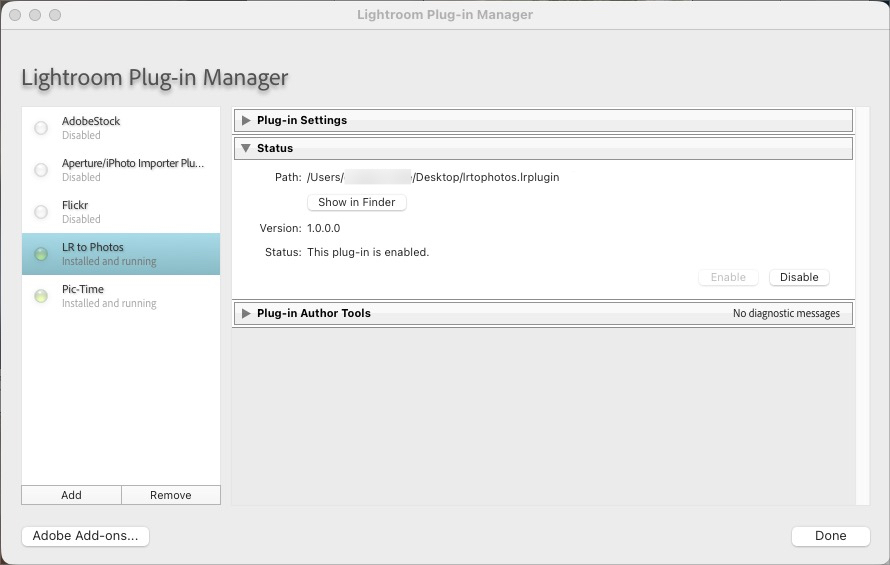Screen dimensions: 890x565
Task: Select the AdobeStock plug-in row
Action: pos(121,128)
